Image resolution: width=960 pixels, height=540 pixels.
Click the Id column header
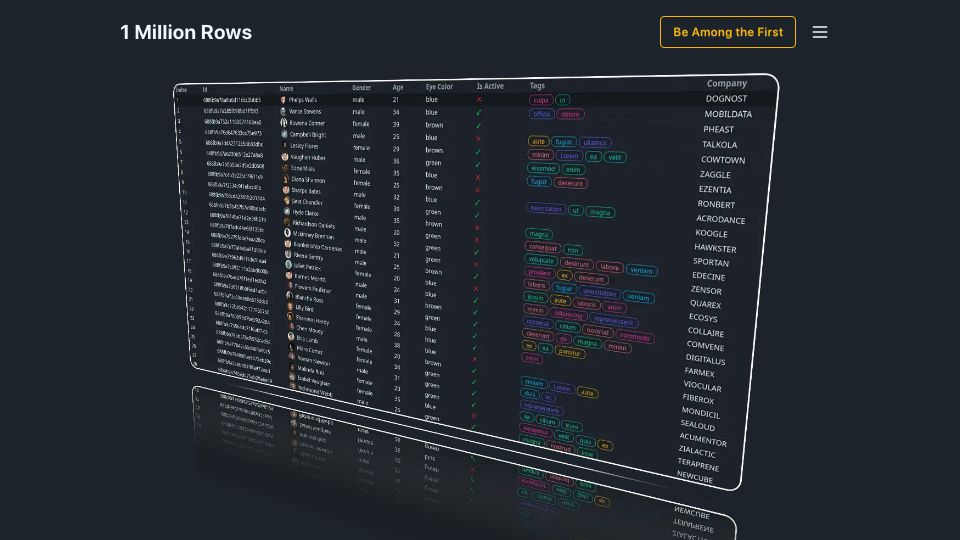click(205, 89)
